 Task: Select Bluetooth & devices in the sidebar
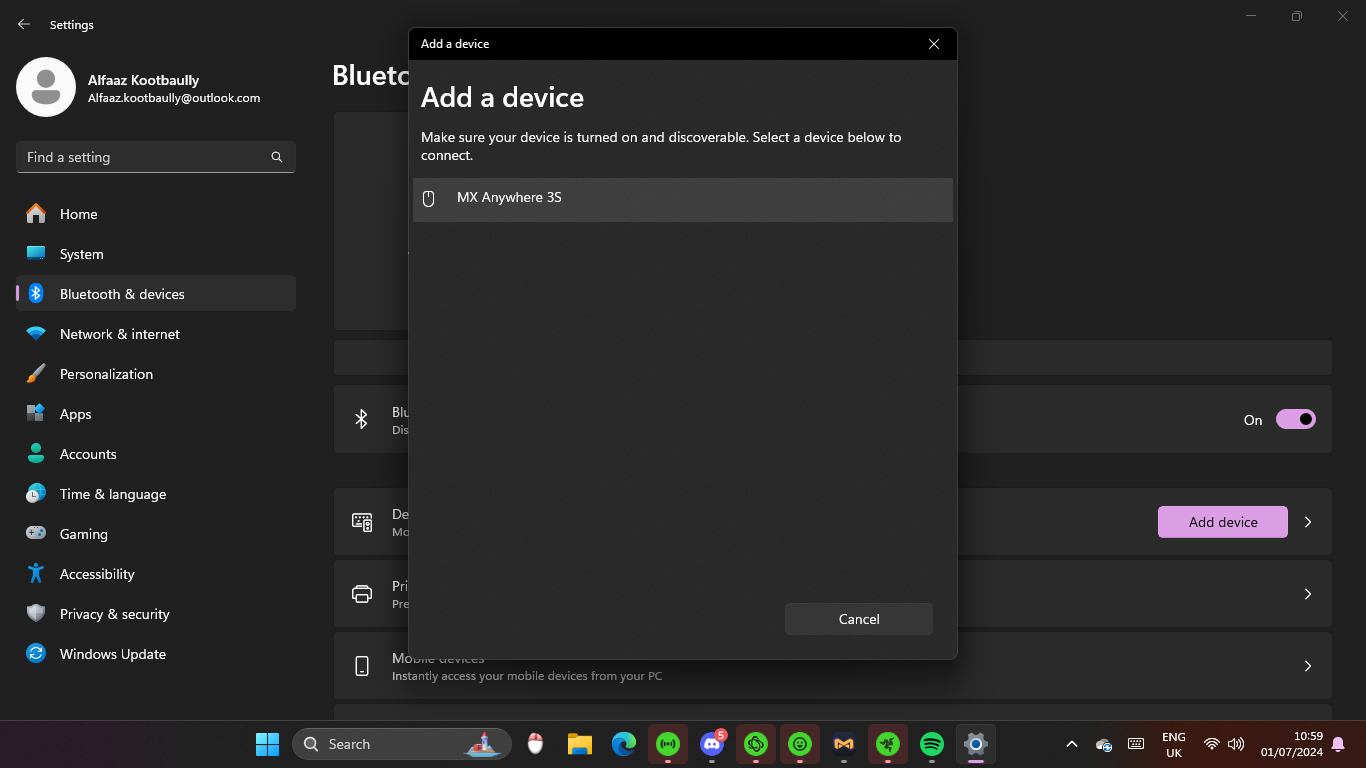tap(156, 294)
